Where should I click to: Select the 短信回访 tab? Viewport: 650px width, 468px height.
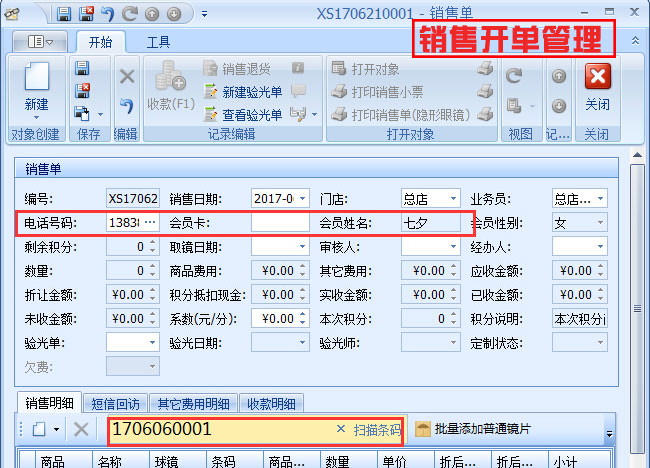[x=115, y=404]
